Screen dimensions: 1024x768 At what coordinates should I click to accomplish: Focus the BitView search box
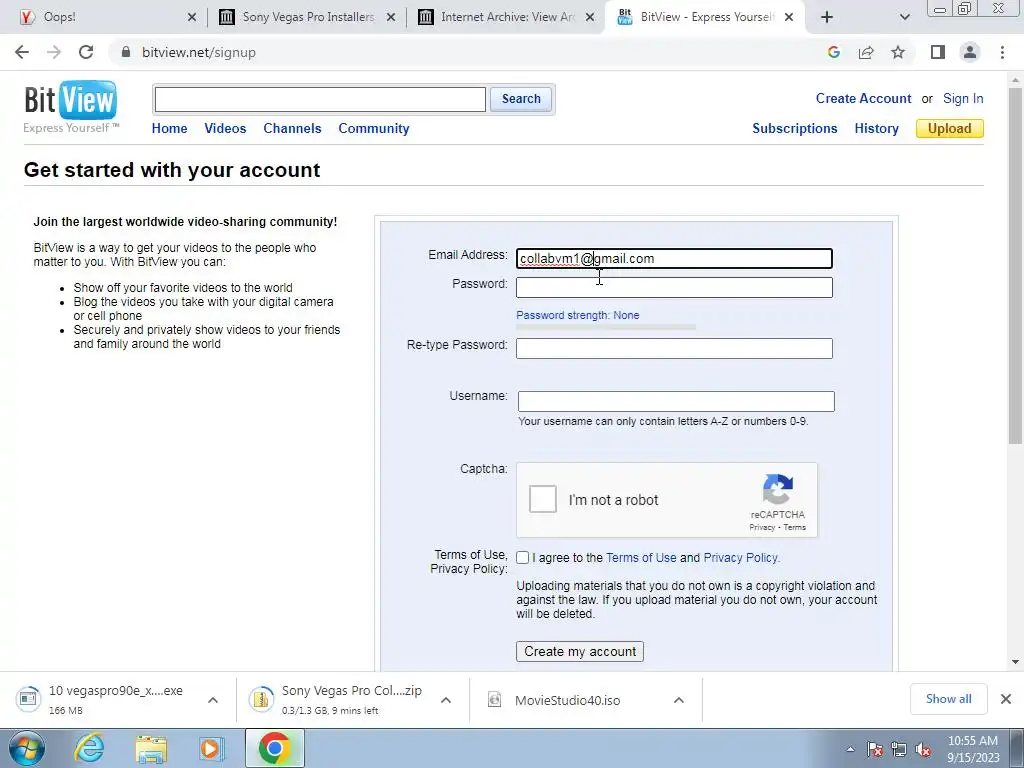click(320, 99)
